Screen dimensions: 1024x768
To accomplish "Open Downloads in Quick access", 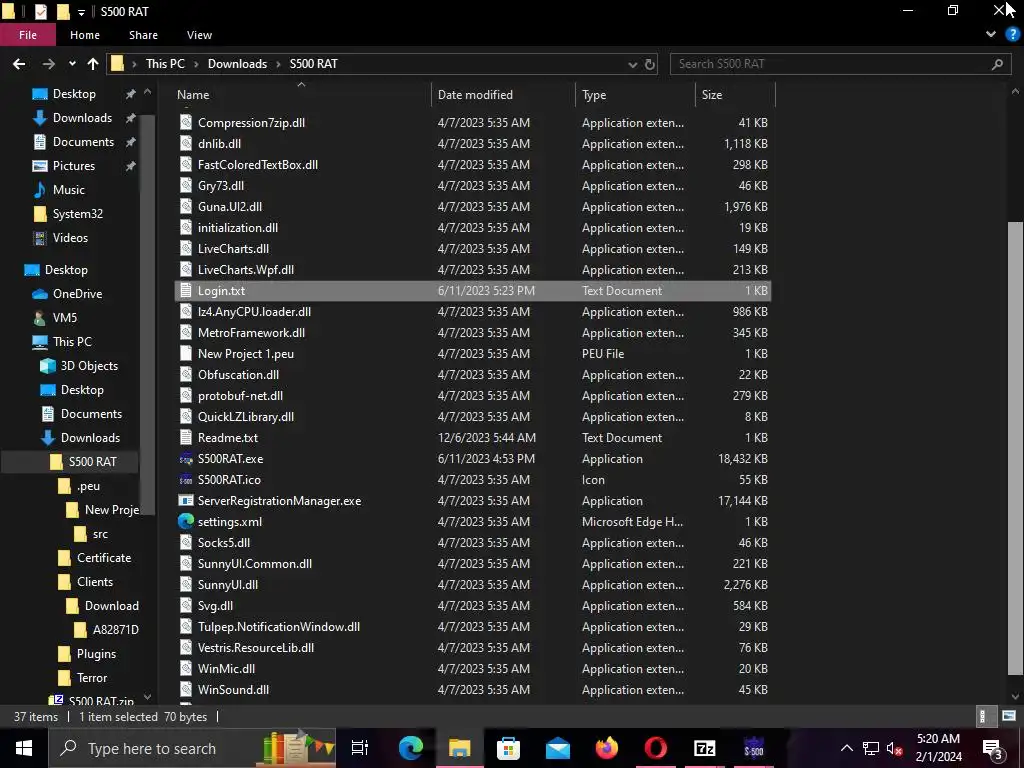I will (x=82, y=118).
